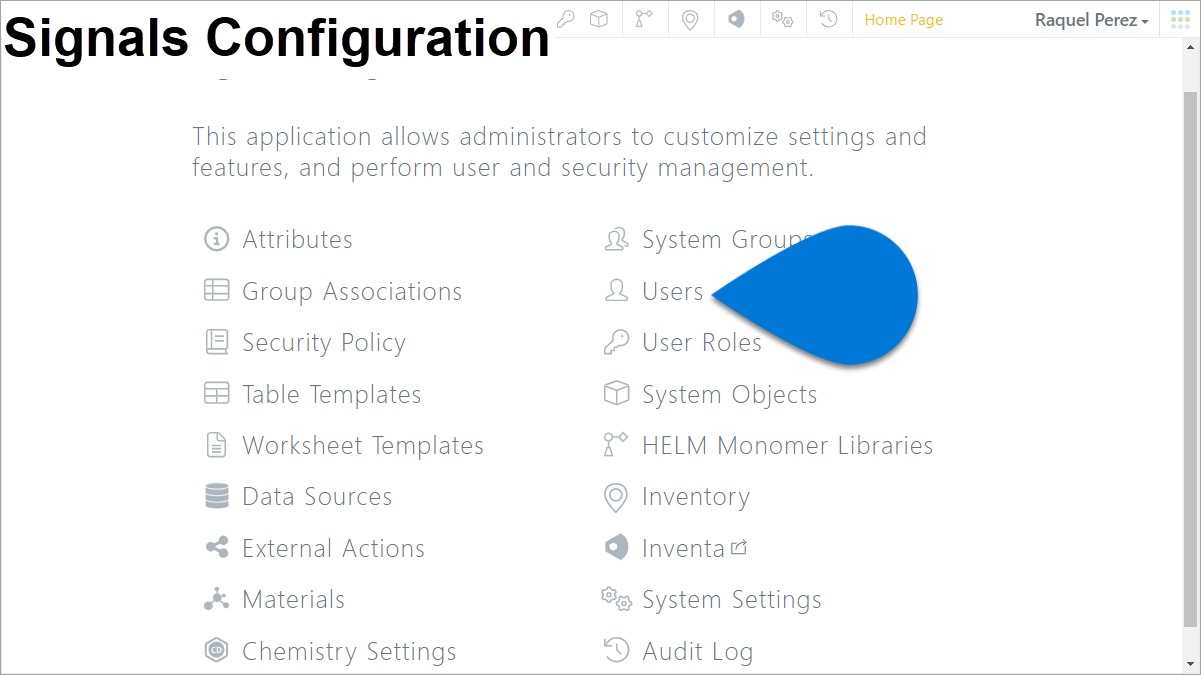Open the External Actions link
1201x675 pixels.
pos(333,549)
